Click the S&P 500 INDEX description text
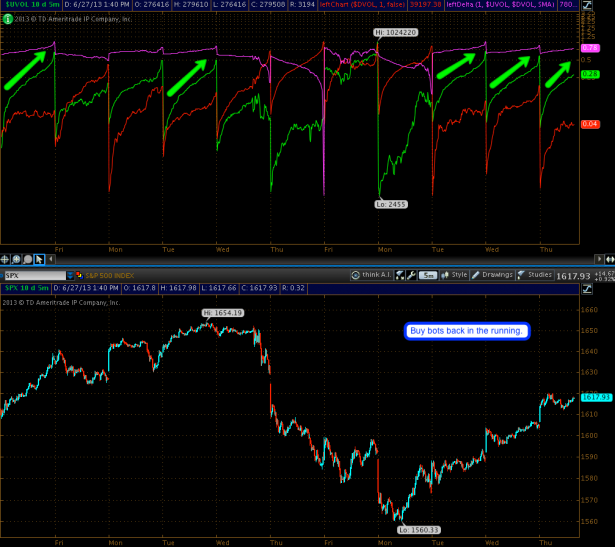The height and width of the screenshot is (547, 615). [x=110, y=276]
